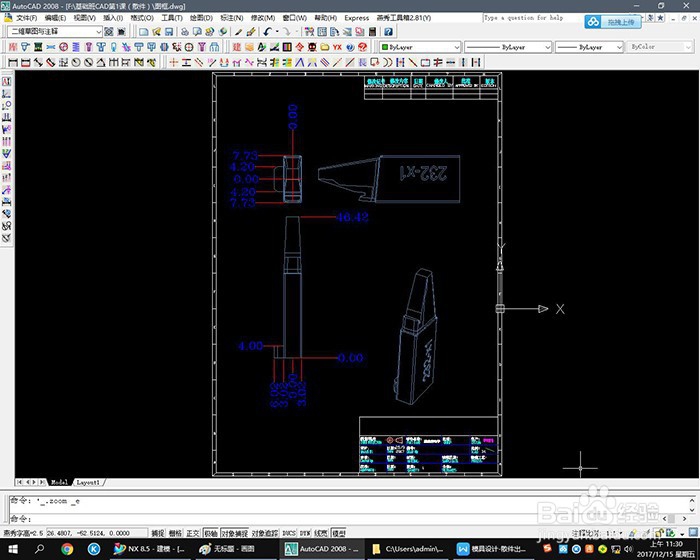Toggle DYN dynamic input in the status bar
The image size is (700, 560).
[x=305, y=533]
